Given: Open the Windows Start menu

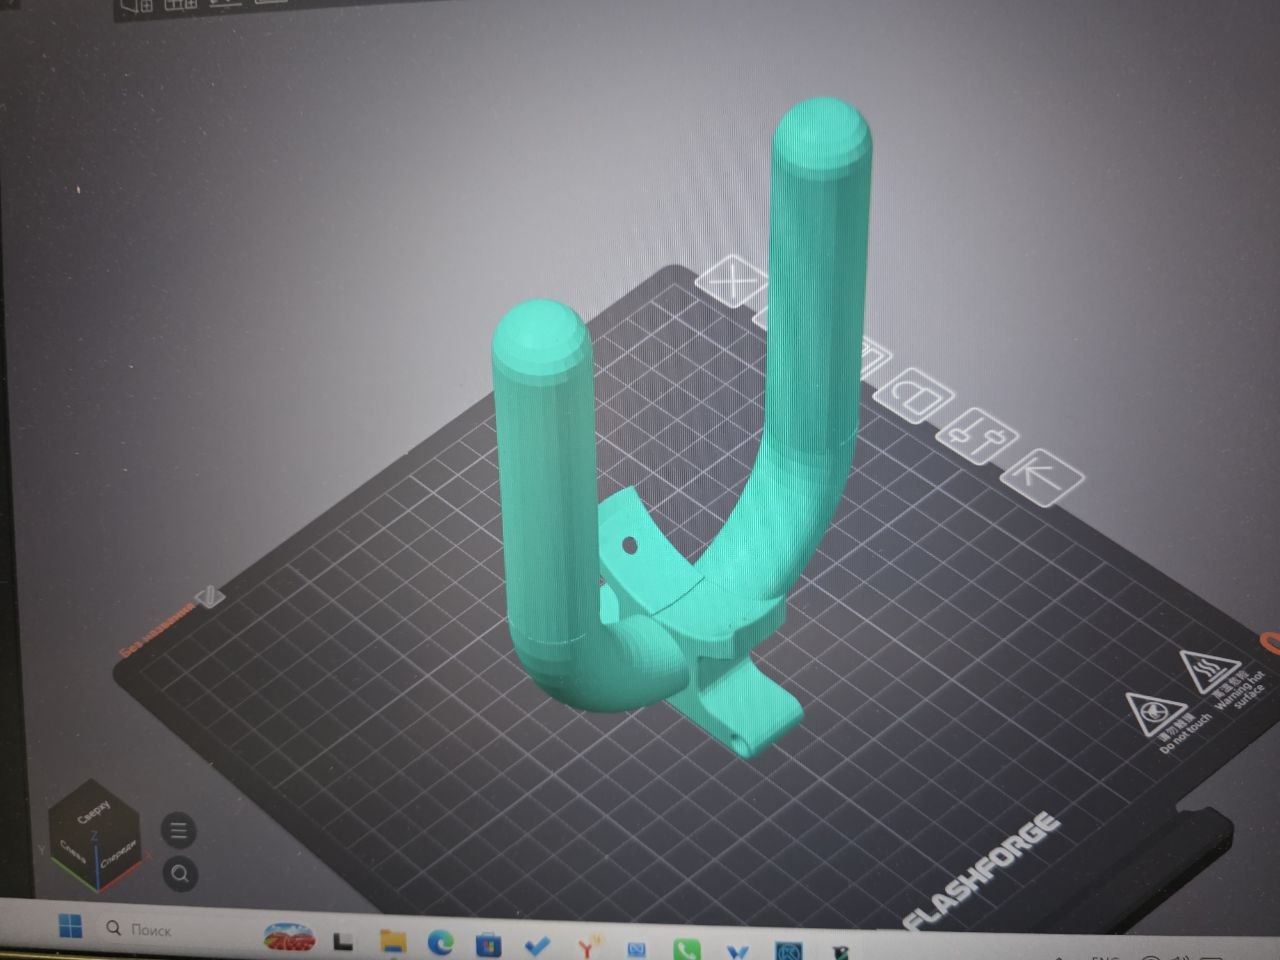Looking at the screenshot, I should coord(69,926).
